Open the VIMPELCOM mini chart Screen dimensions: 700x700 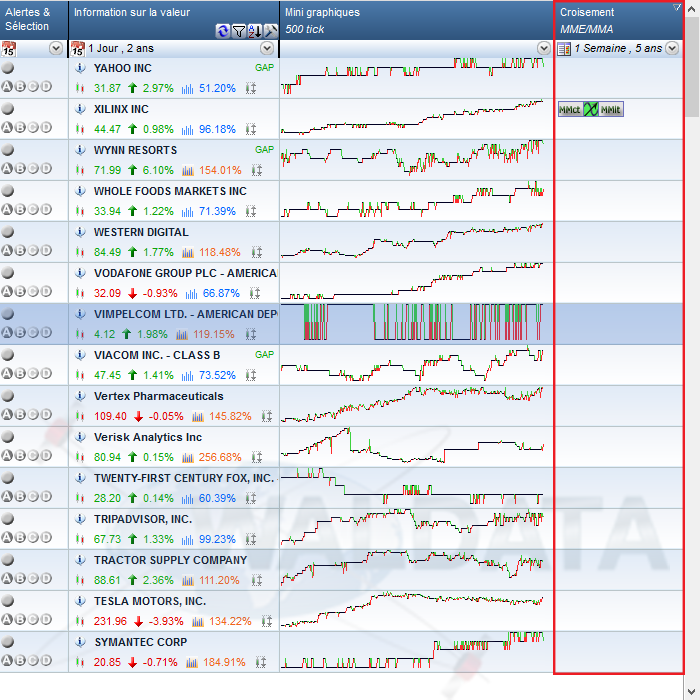pos(412,322)
